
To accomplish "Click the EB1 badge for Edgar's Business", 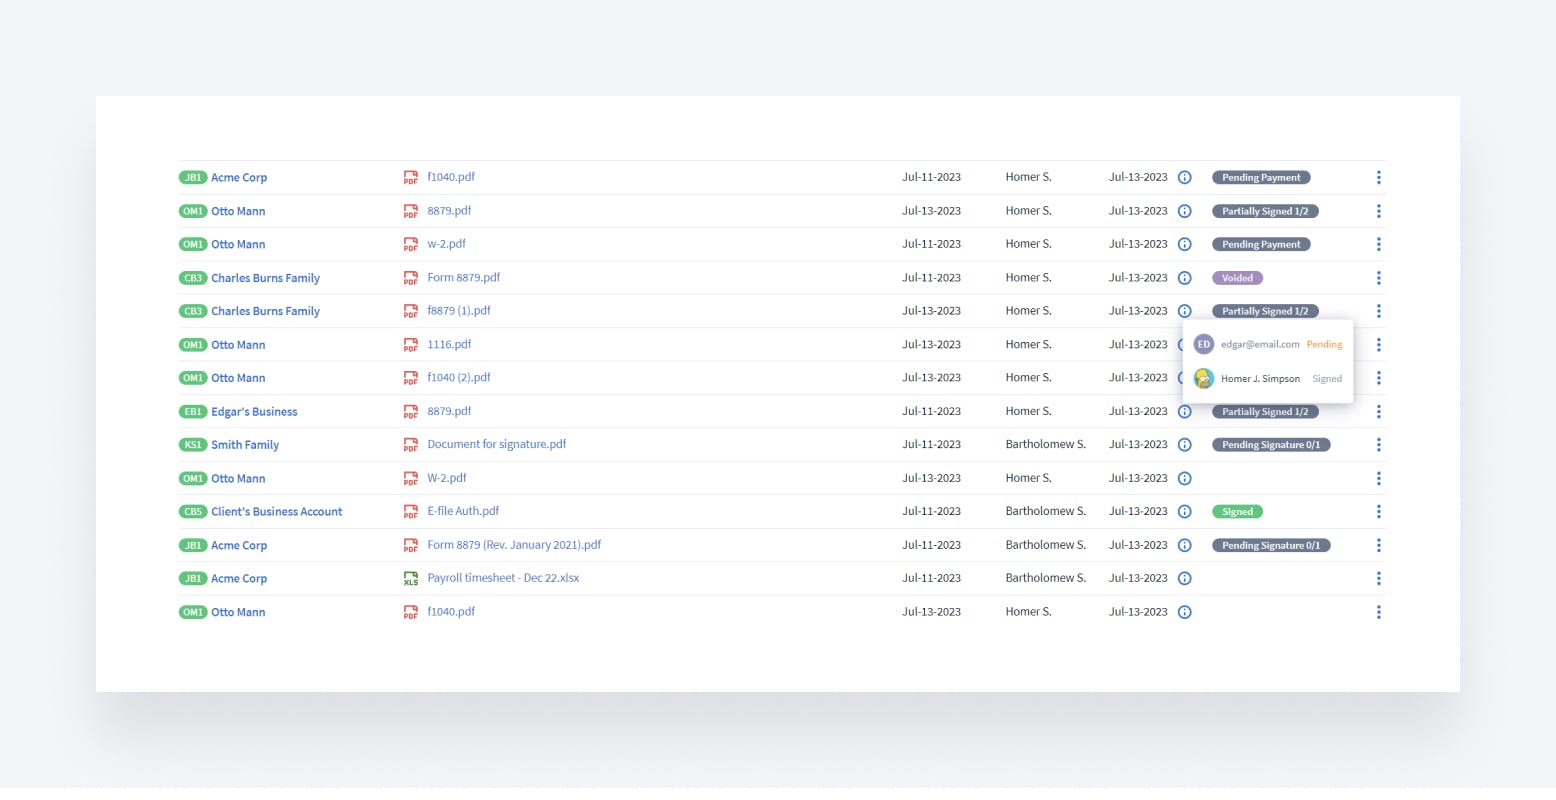I will [193, 412].
